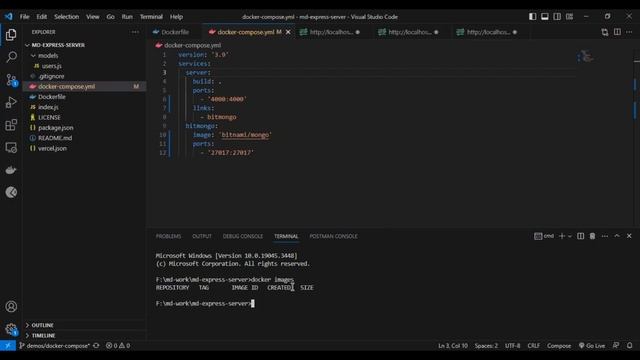
Task: Open the Accounts menu icon
Action: 11,306
